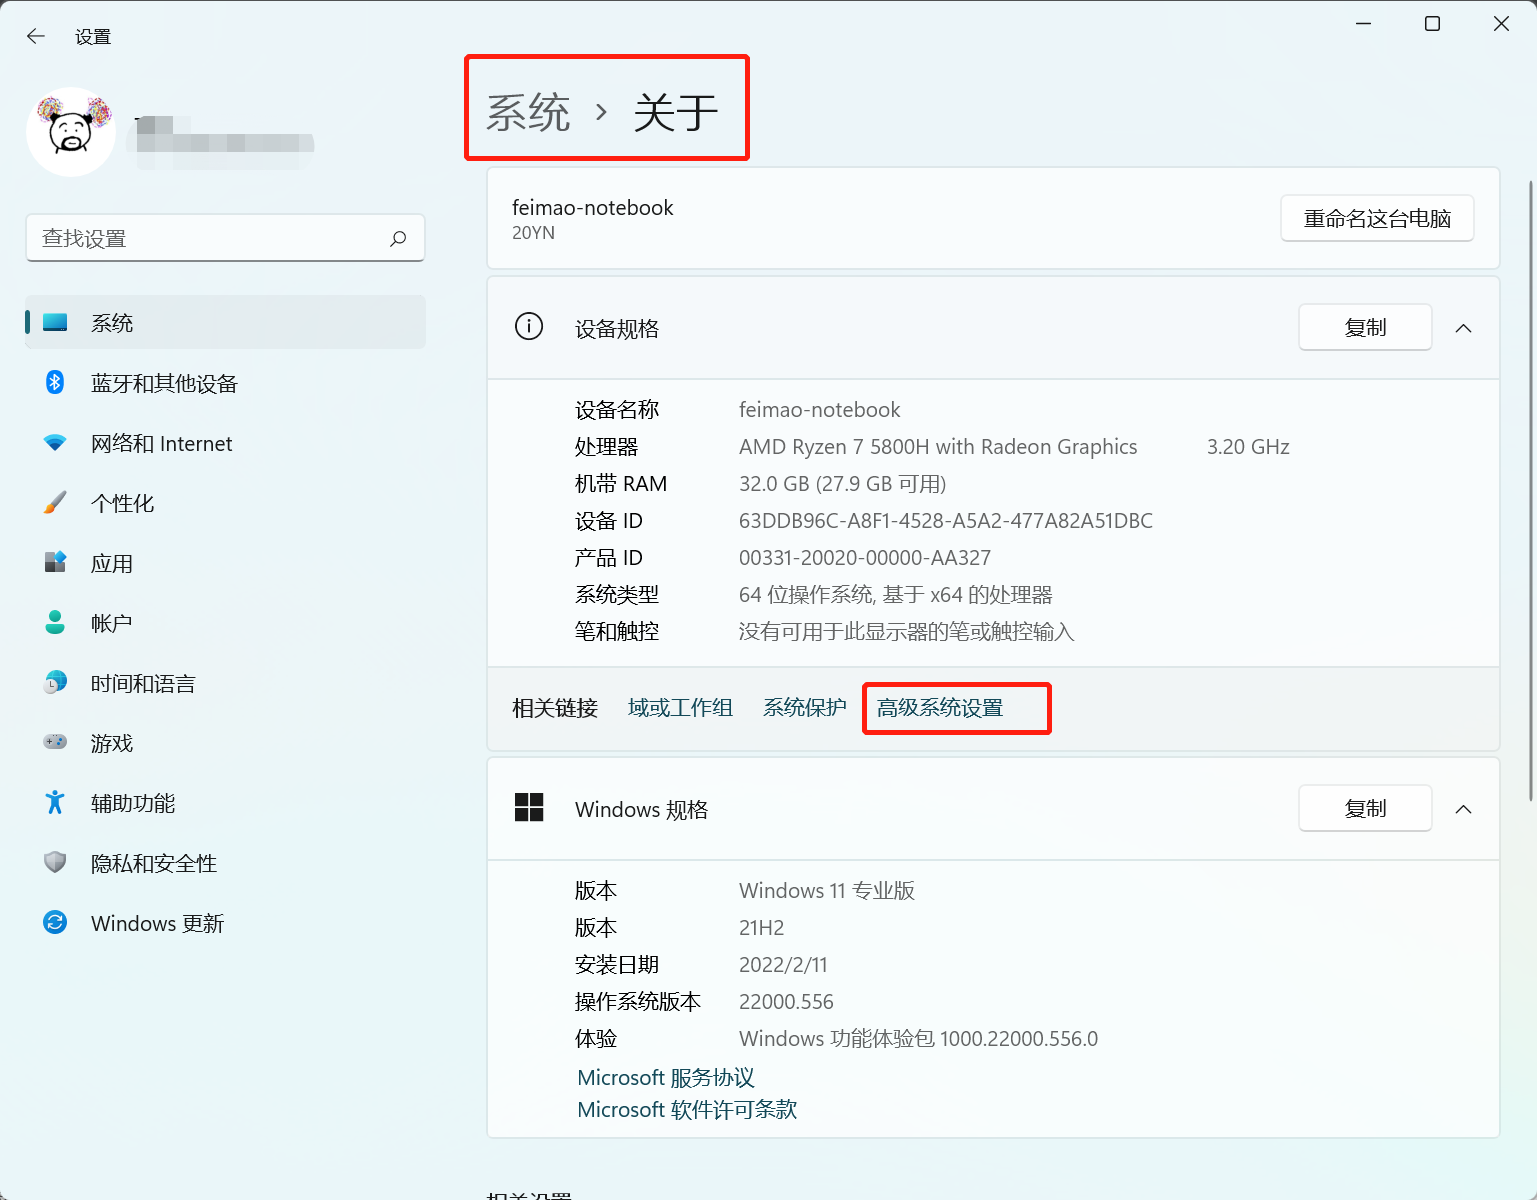Click the 个性化 paintbrush icon

click(55, 502)
